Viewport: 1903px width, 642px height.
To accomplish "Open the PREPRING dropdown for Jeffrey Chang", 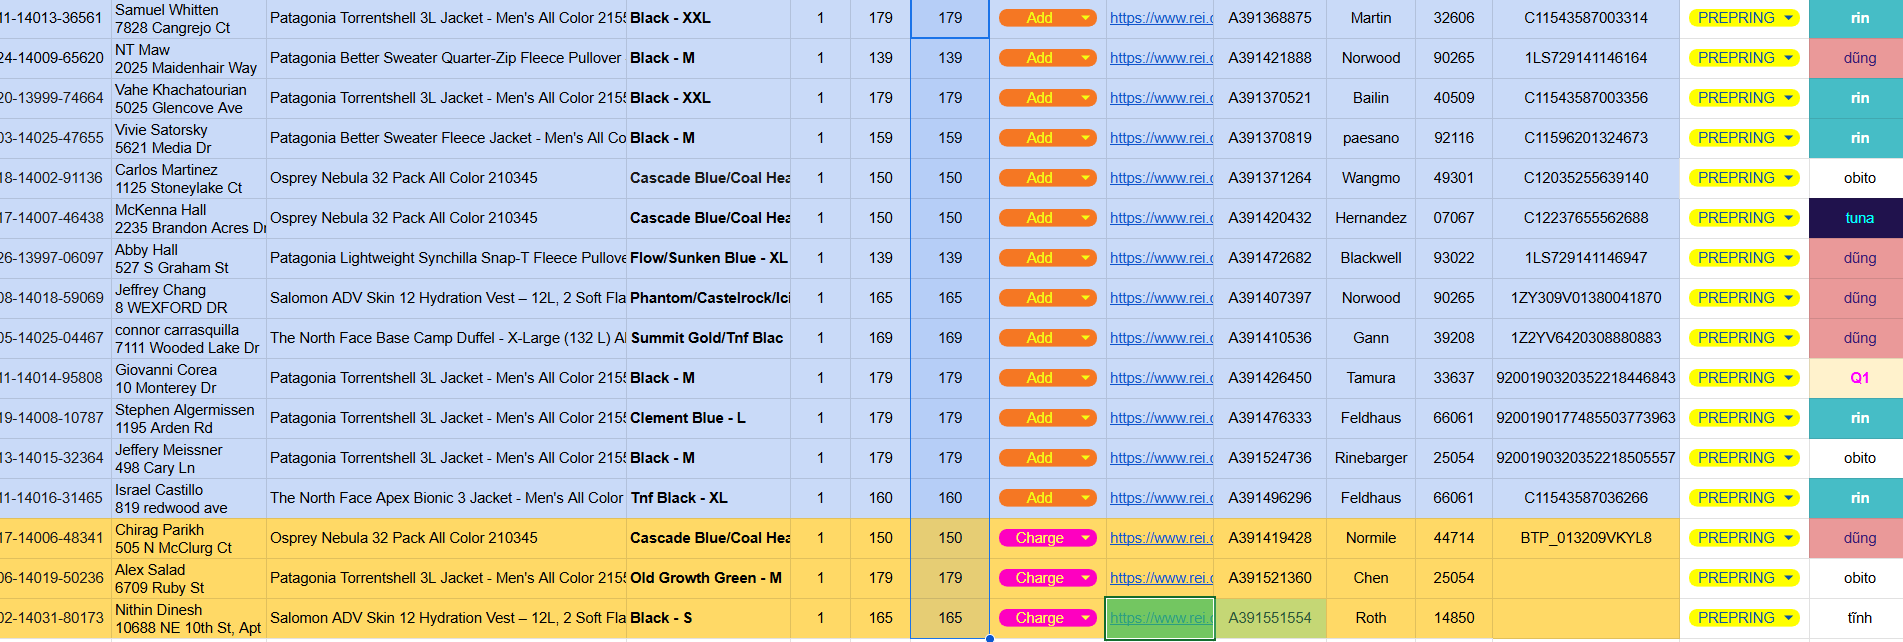I will pyautogui.click(x=1744, y=298).
